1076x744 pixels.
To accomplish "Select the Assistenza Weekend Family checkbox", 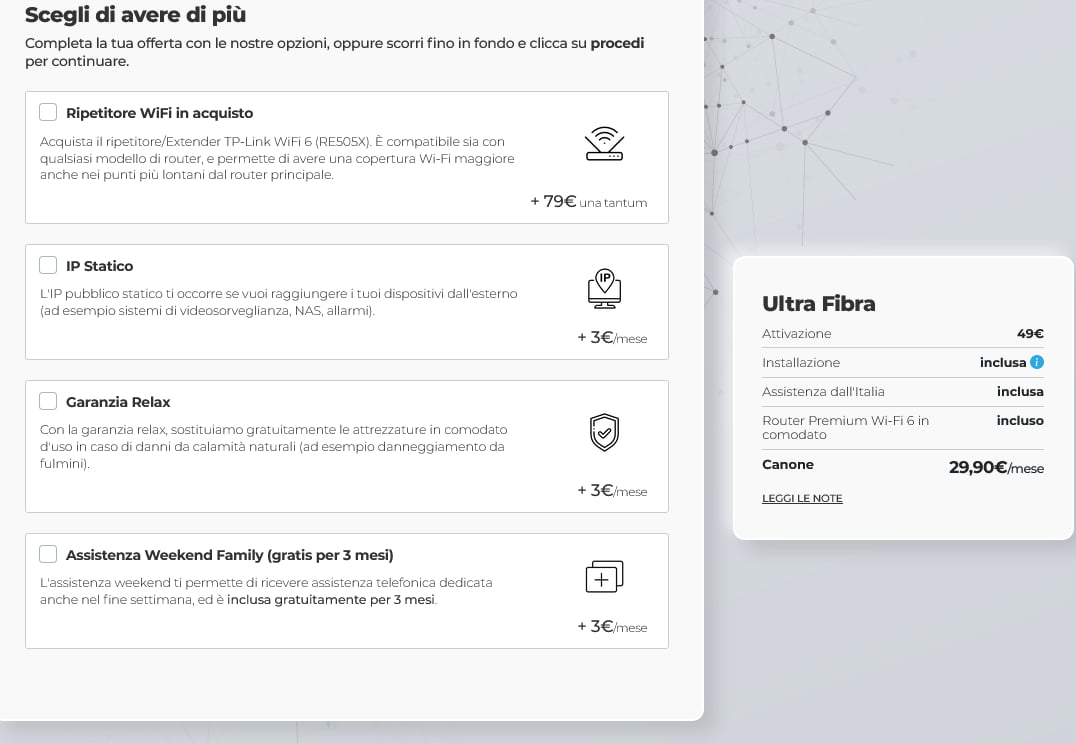I will [48, 554].
